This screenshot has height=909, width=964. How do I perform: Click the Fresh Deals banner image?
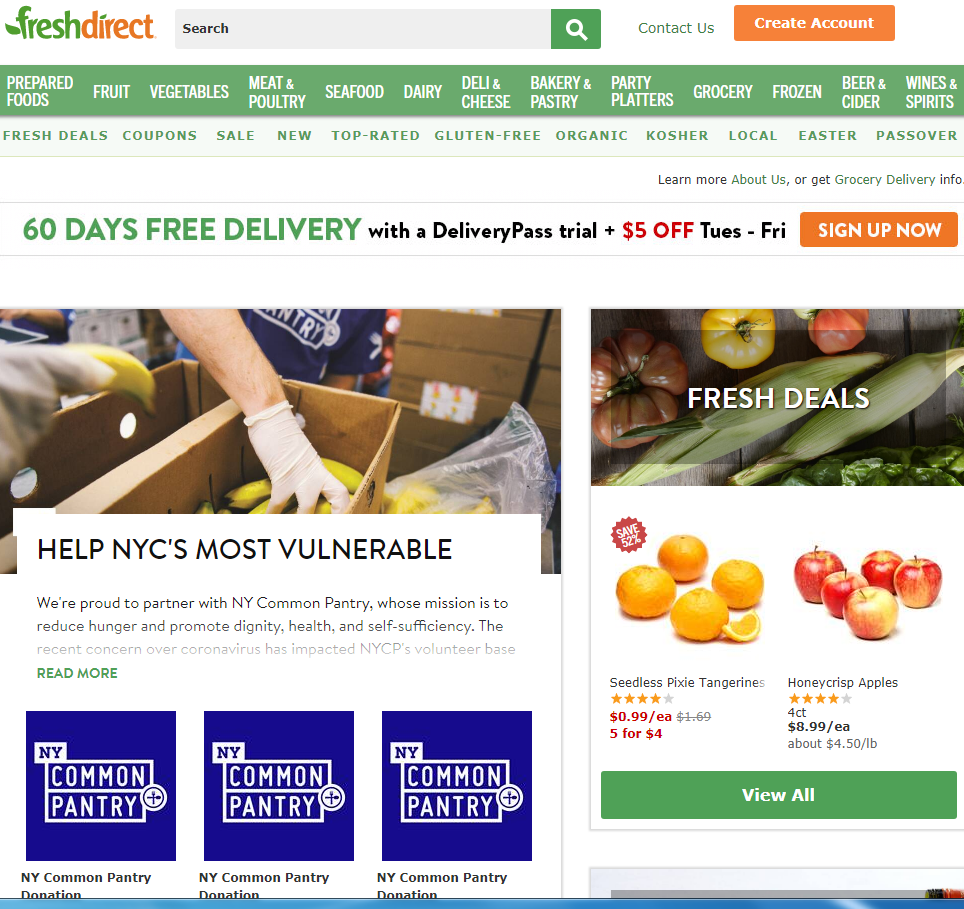tap(777, 397)
